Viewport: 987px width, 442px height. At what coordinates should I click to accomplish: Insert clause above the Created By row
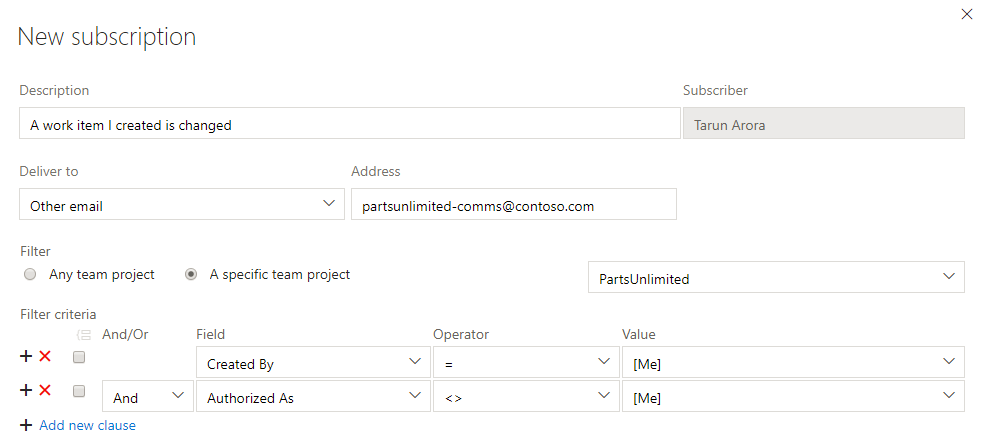click(26, 356)
